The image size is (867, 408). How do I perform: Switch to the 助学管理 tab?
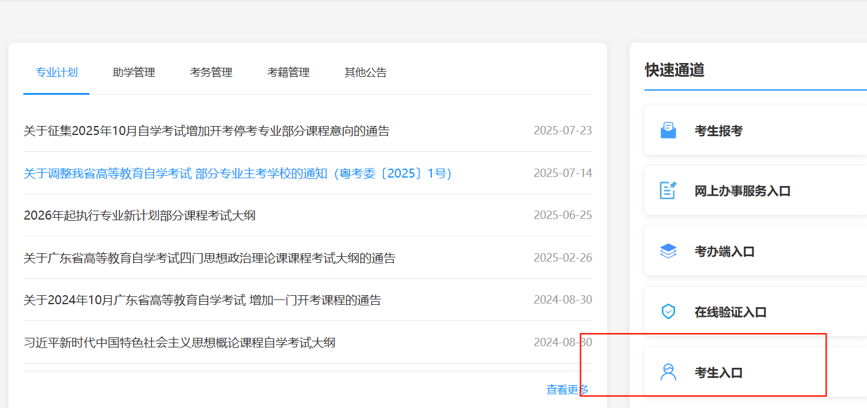click(x=134, y=72)
